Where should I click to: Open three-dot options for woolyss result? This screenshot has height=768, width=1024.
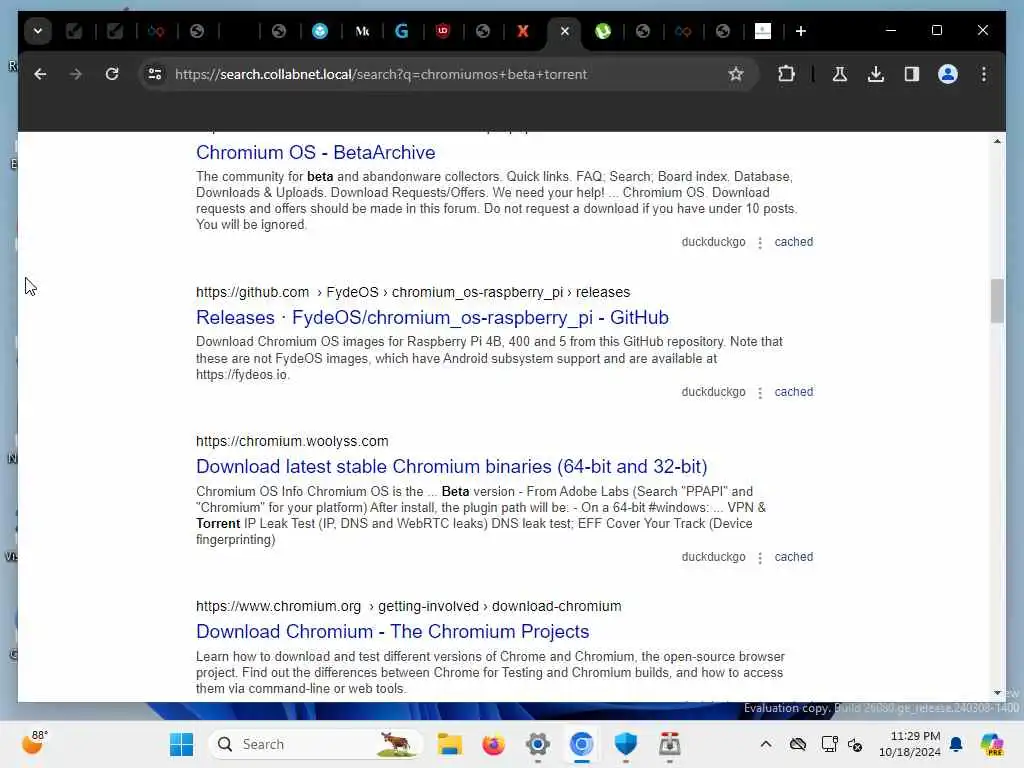pyautogui.click(x=760, y=558)
